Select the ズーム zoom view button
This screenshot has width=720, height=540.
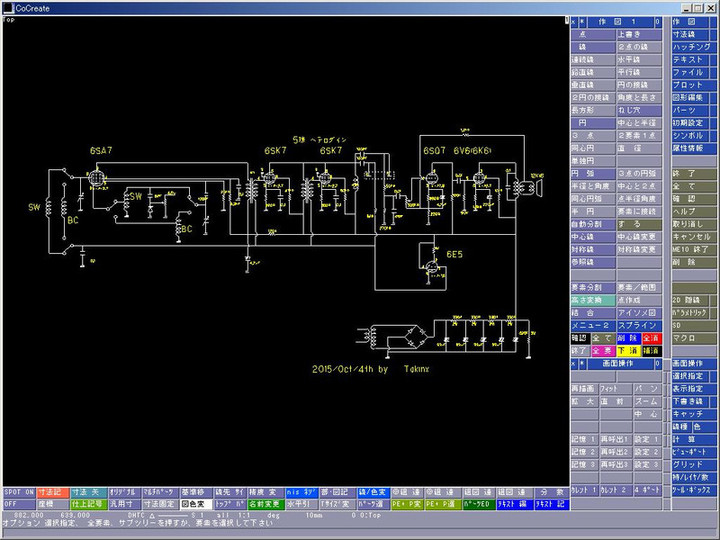[647, 399]
